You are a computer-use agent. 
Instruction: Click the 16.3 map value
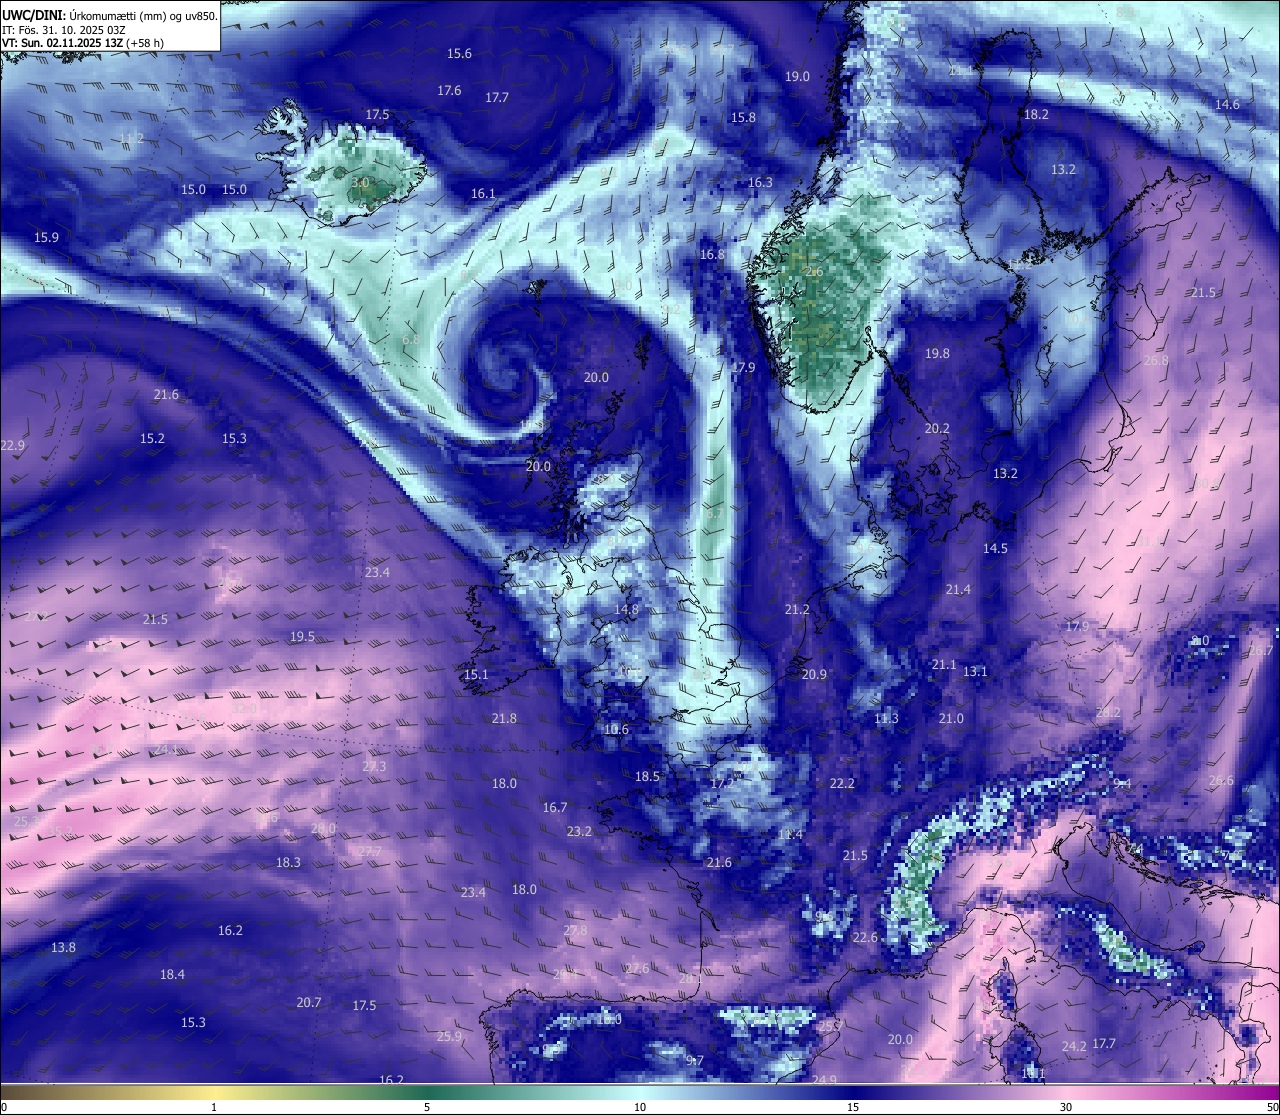pyautogui.click(x=760, y=183)
